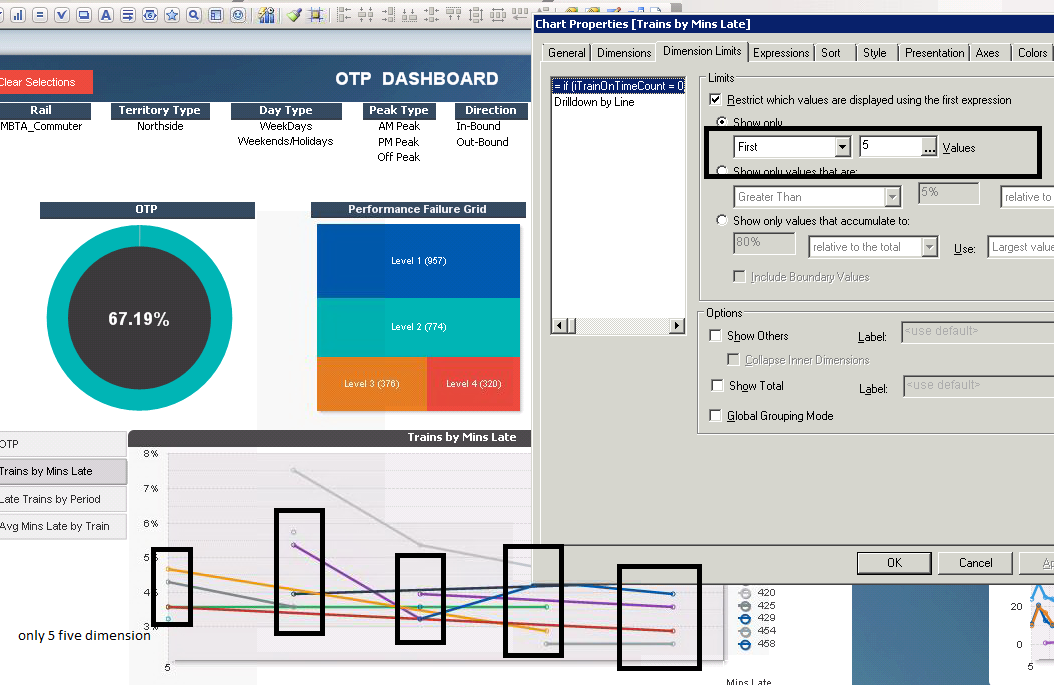Switch to the Dimensions tab
The height and width of the screenshot is (685, 1054).
click(624, 52)
